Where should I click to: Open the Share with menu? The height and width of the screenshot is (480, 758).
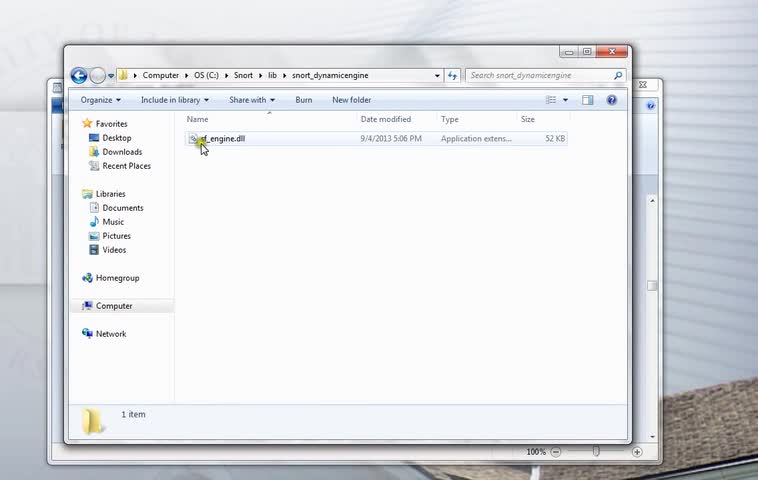click(x=252, y=100)
